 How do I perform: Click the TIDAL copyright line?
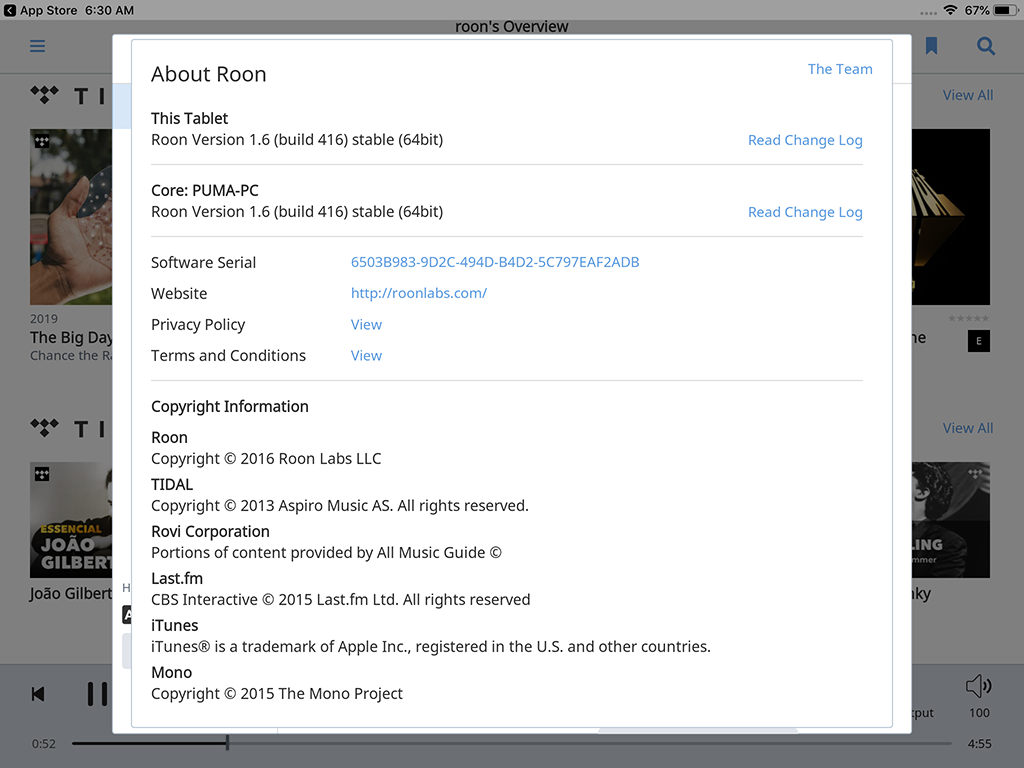[x=340, y=505]
